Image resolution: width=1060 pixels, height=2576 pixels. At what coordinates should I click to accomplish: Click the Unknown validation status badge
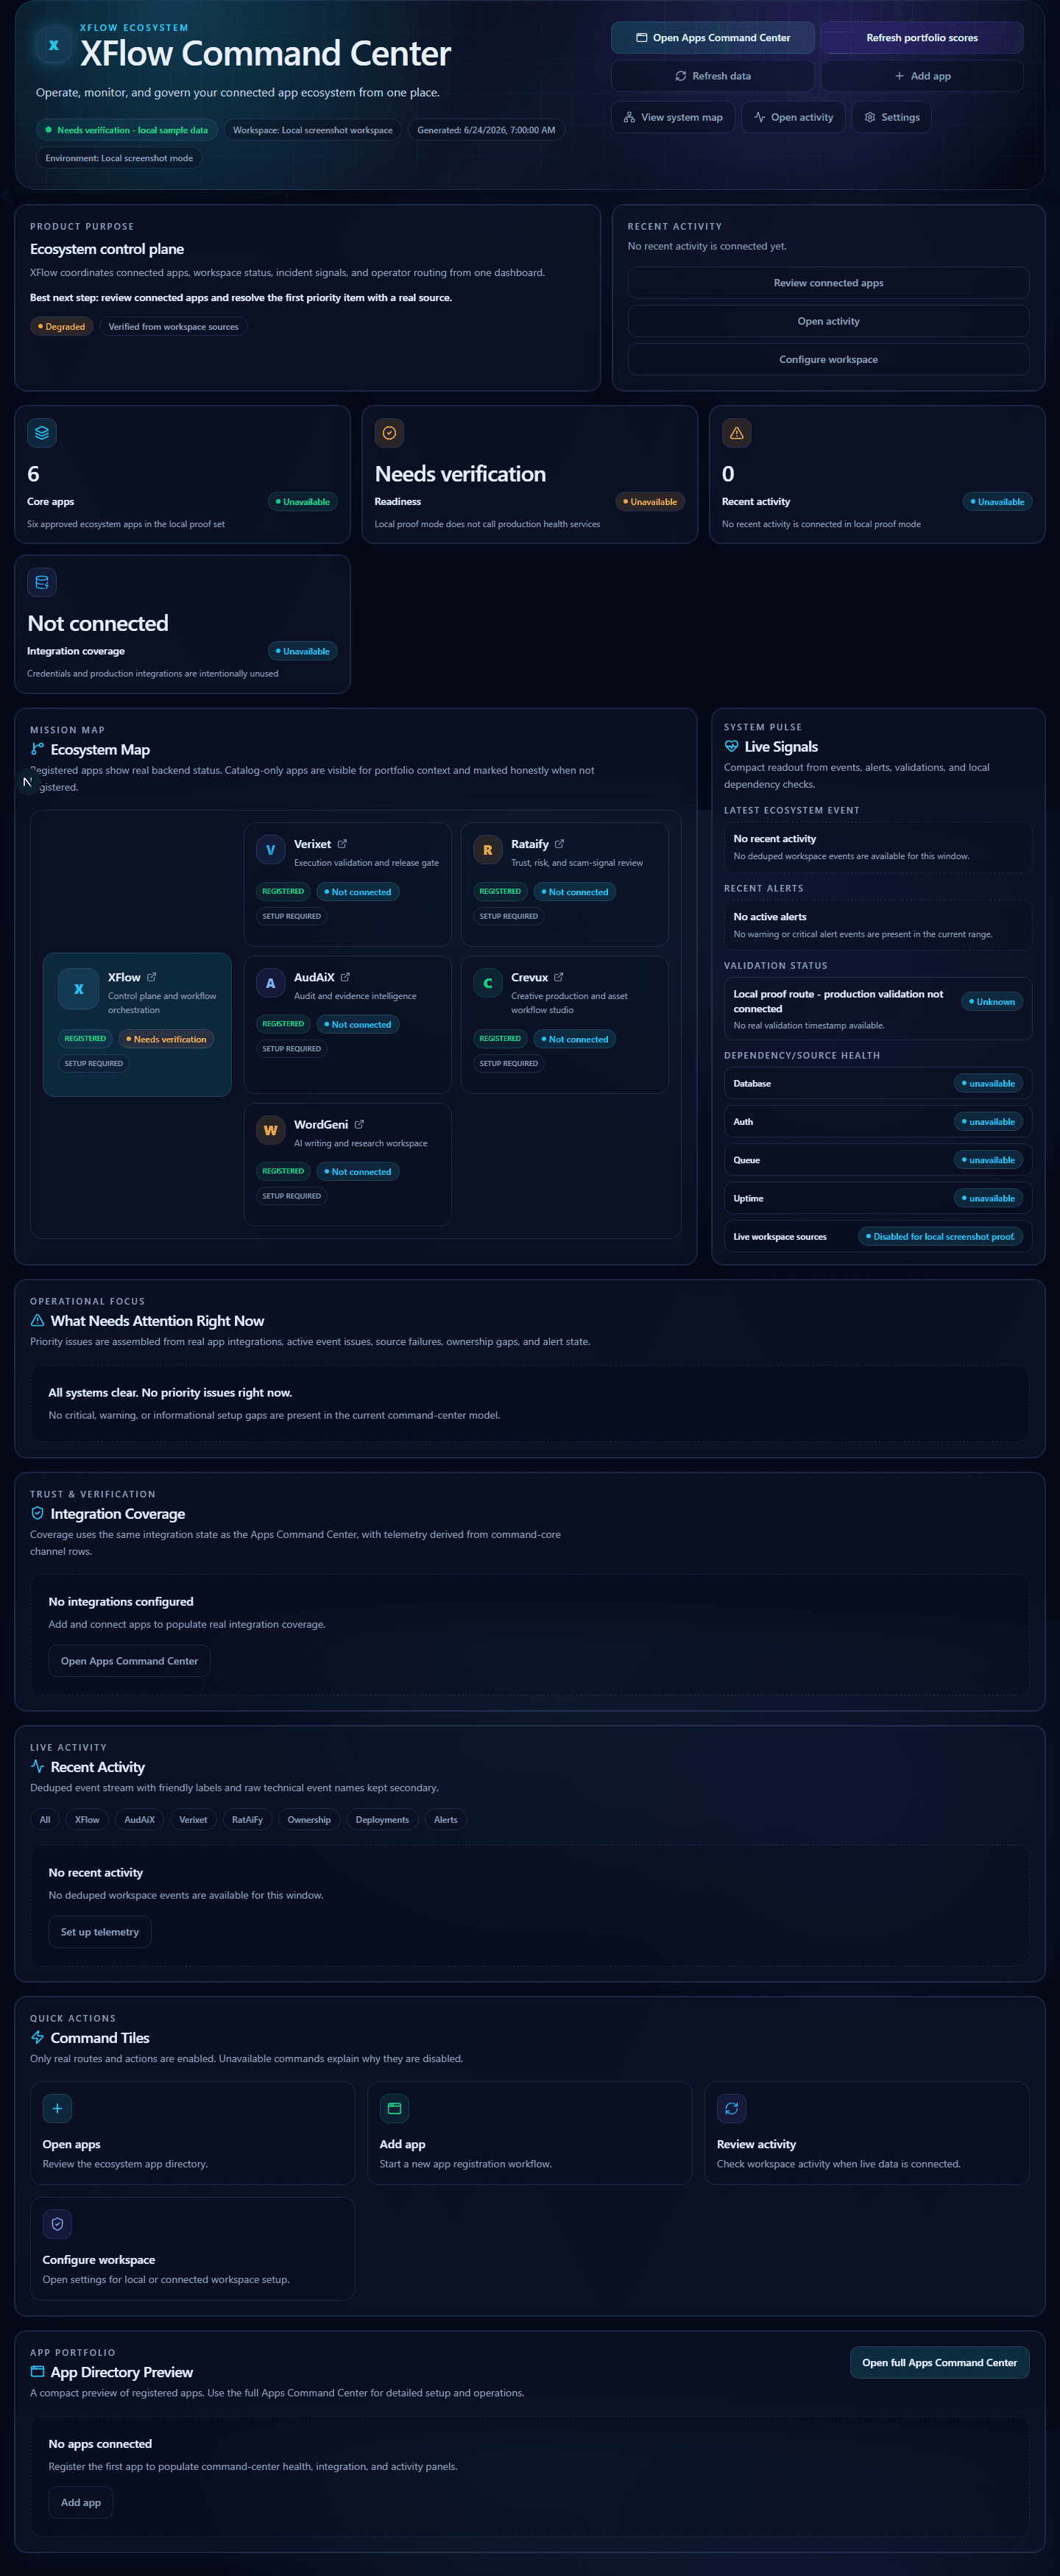(x=992, y=1002)
